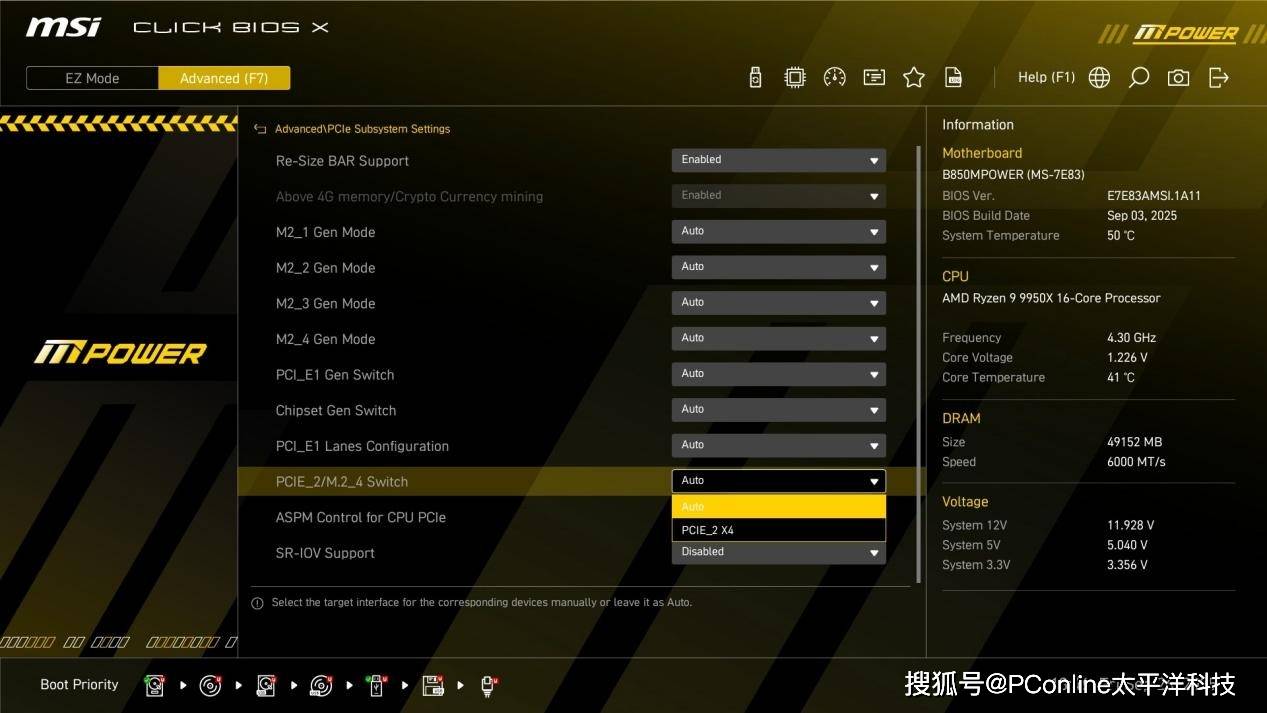
Task: Select the optical disc boot priority icon
Action: point(210,685)
